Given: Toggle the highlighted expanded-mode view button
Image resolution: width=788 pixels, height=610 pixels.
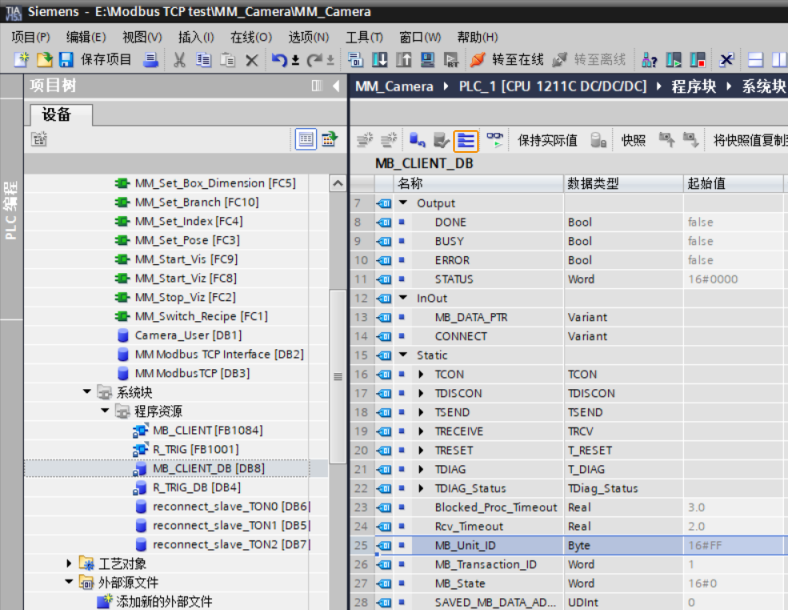Looking at the screenshot, I should (x=466, y=140).
